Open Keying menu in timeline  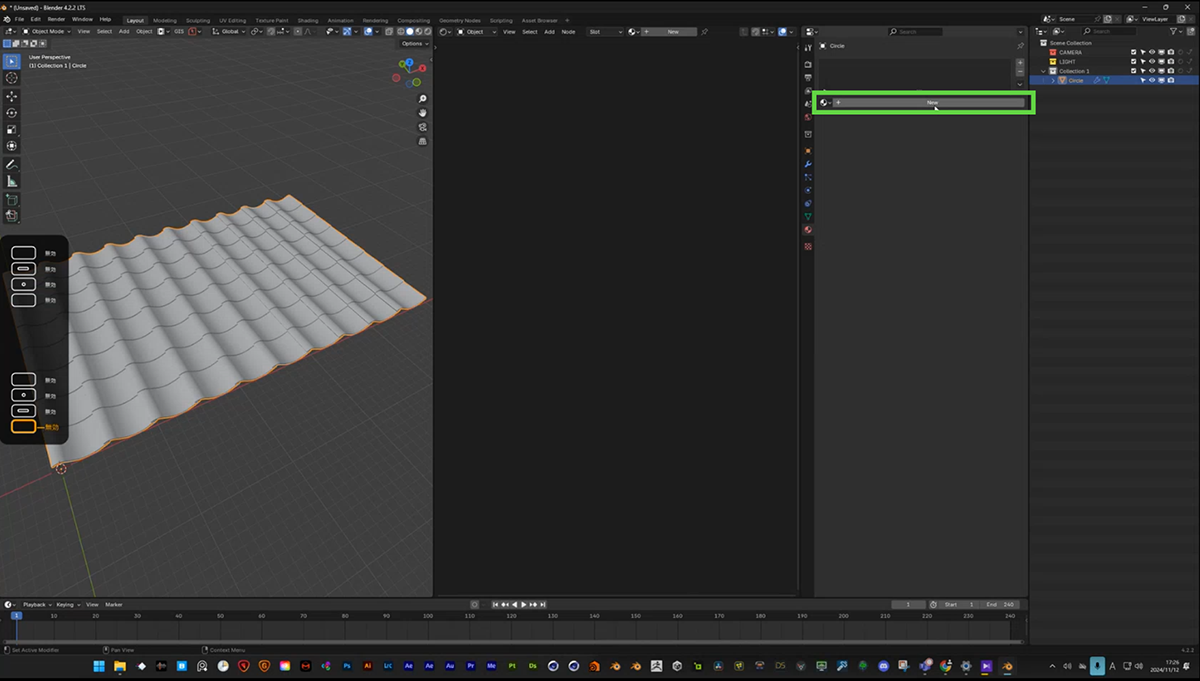[67, 604]
